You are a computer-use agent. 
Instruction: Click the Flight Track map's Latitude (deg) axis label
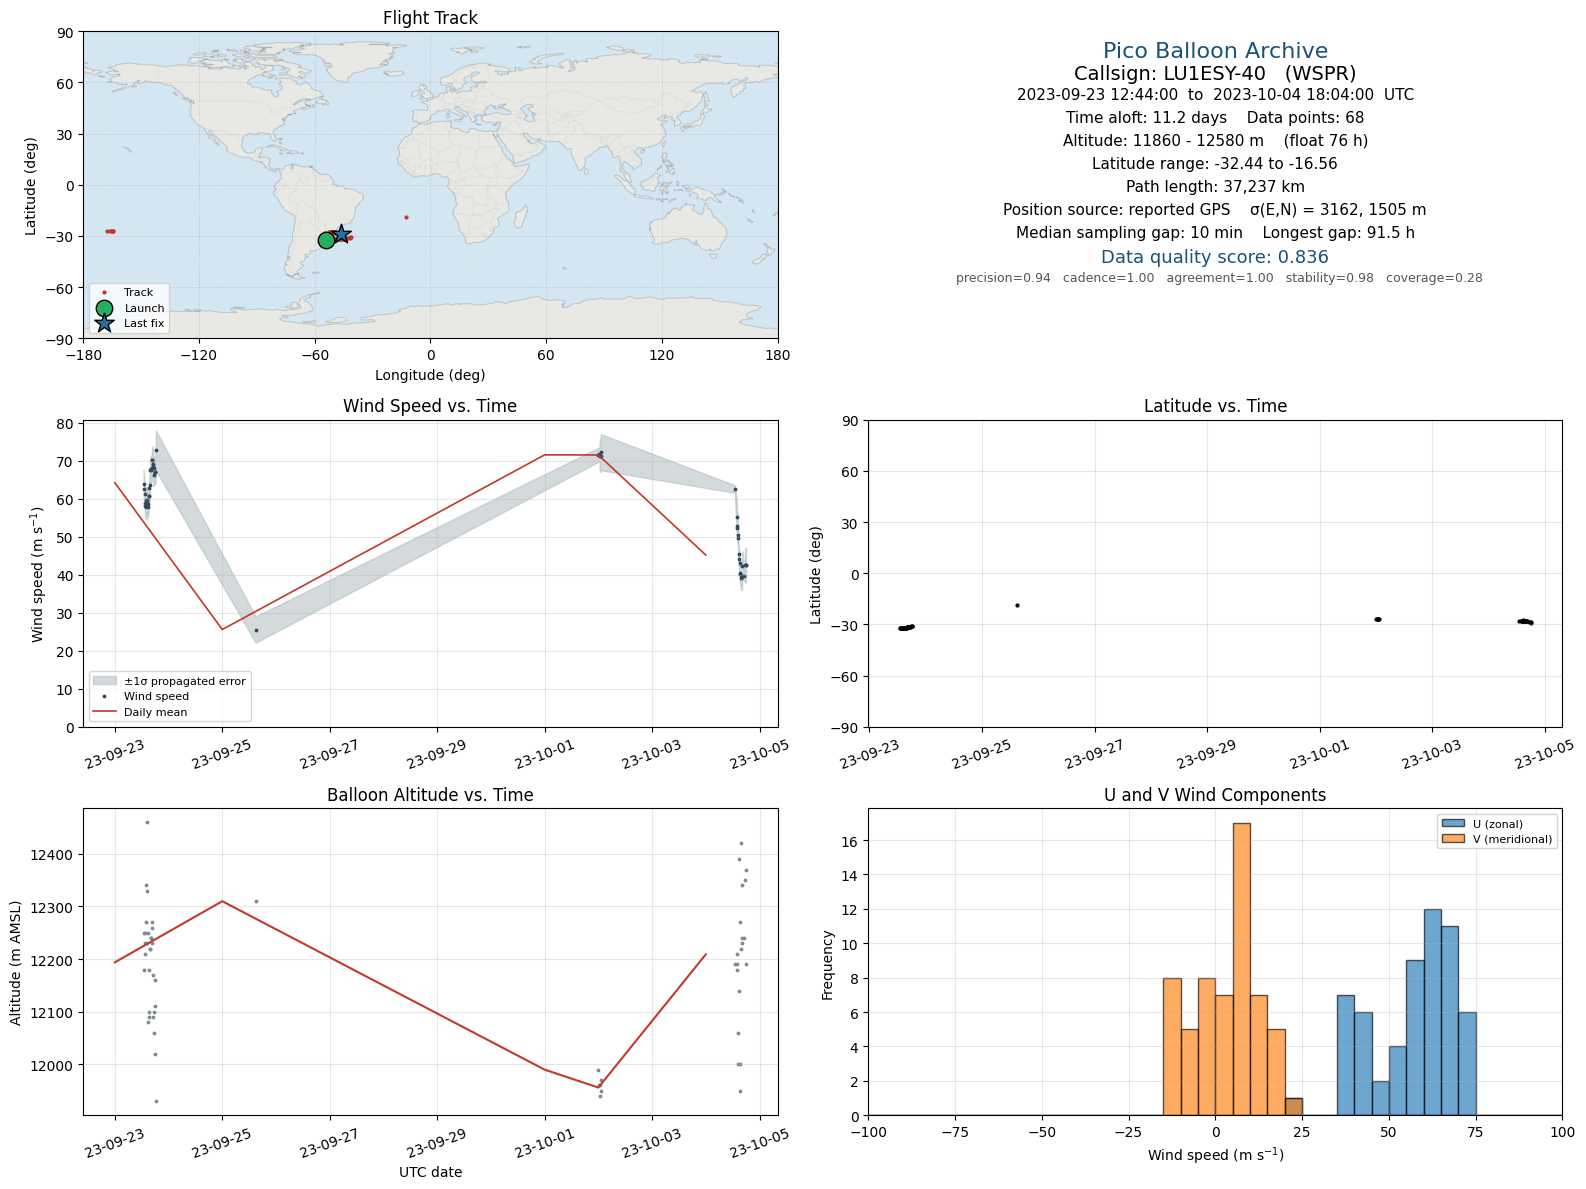[31, 185]
